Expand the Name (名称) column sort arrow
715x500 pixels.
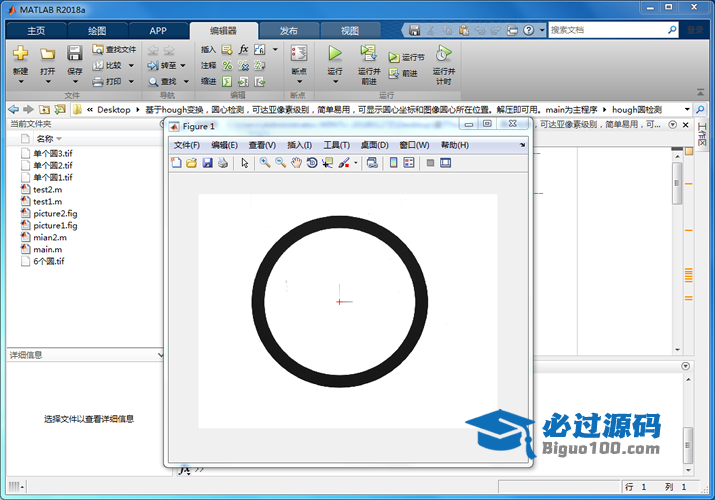tap(59, 139)
